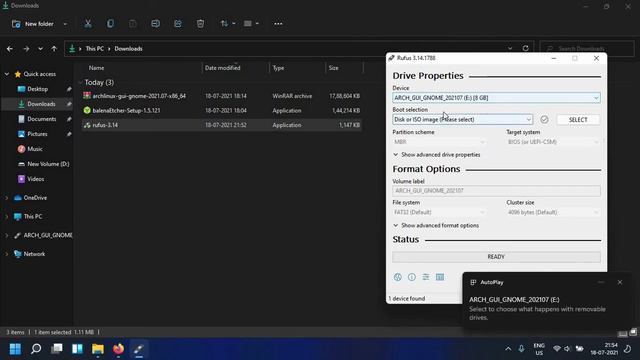The width and height of the screenshot is (640, 360).
Task: Expand the This PC tree node
Action: [7, 216]
